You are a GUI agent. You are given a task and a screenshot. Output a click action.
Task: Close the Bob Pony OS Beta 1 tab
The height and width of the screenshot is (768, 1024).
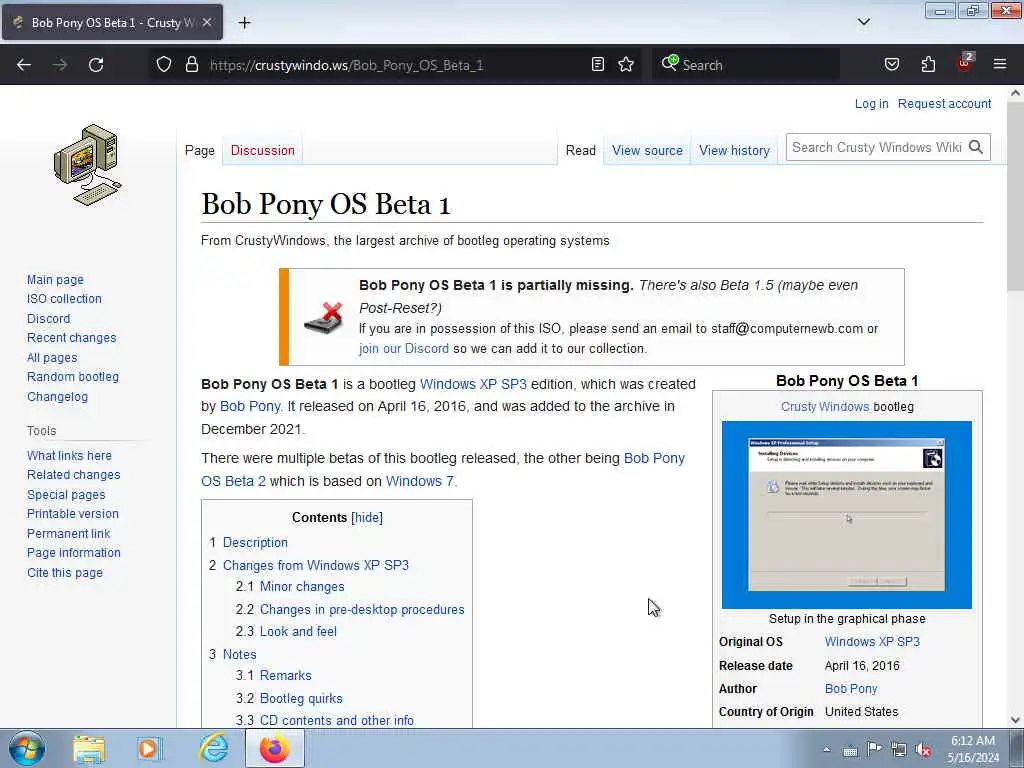207,22
